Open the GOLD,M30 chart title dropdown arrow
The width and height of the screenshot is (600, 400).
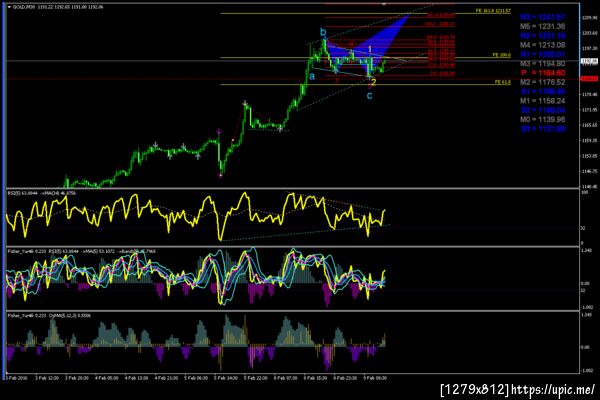9,7
